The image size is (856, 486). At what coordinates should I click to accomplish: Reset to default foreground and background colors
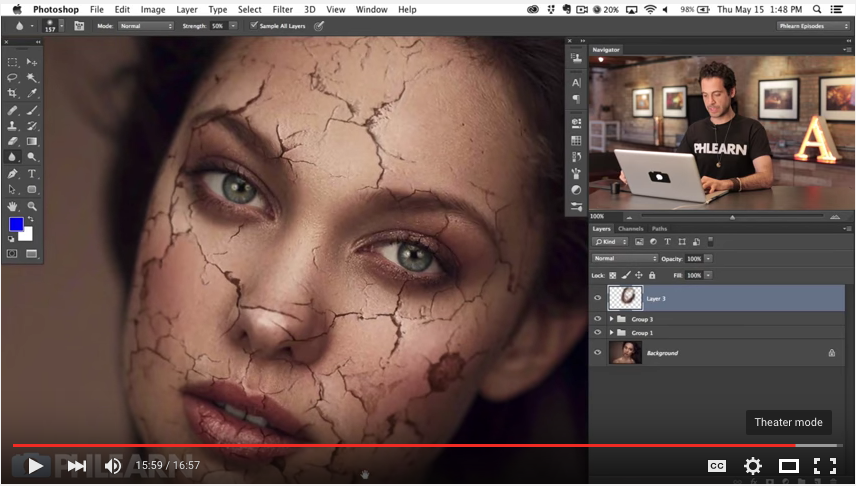11,239
